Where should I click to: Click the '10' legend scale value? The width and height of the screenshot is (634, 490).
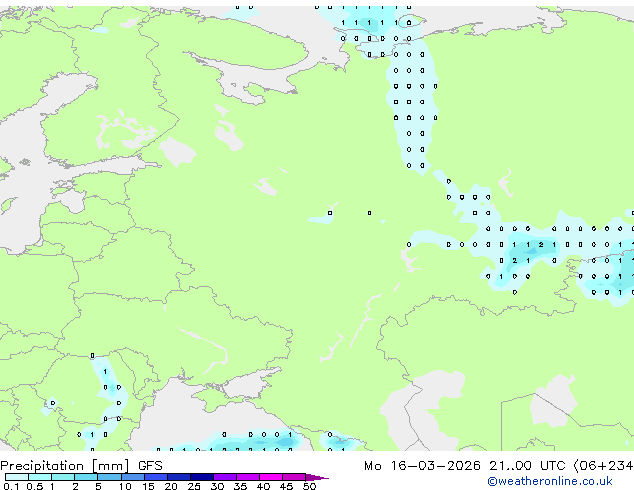(x=125, y=486)
